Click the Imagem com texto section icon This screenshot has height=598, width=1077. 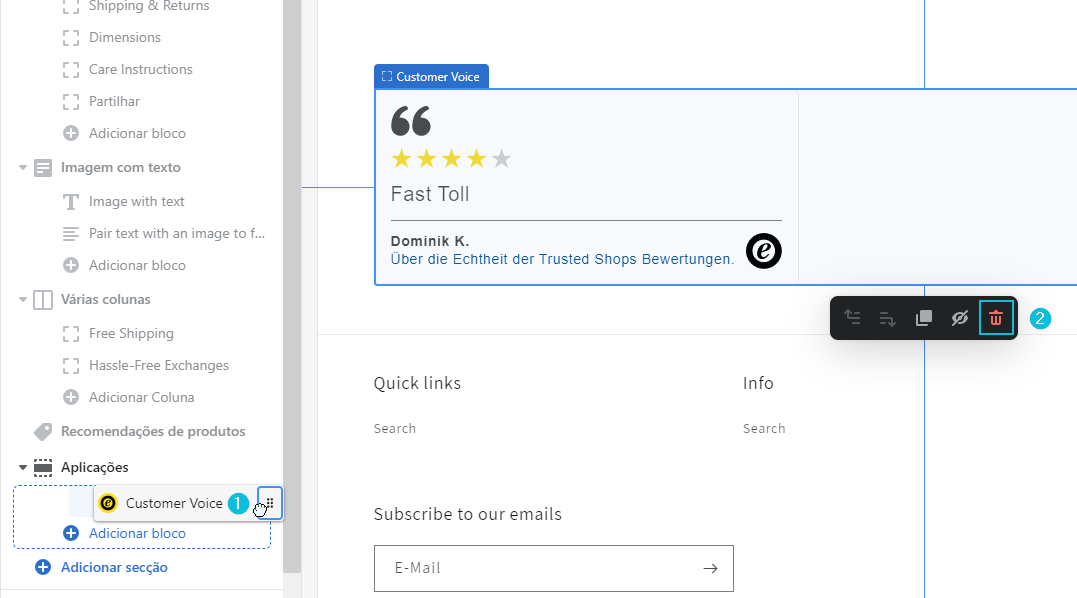click(43, 168)
